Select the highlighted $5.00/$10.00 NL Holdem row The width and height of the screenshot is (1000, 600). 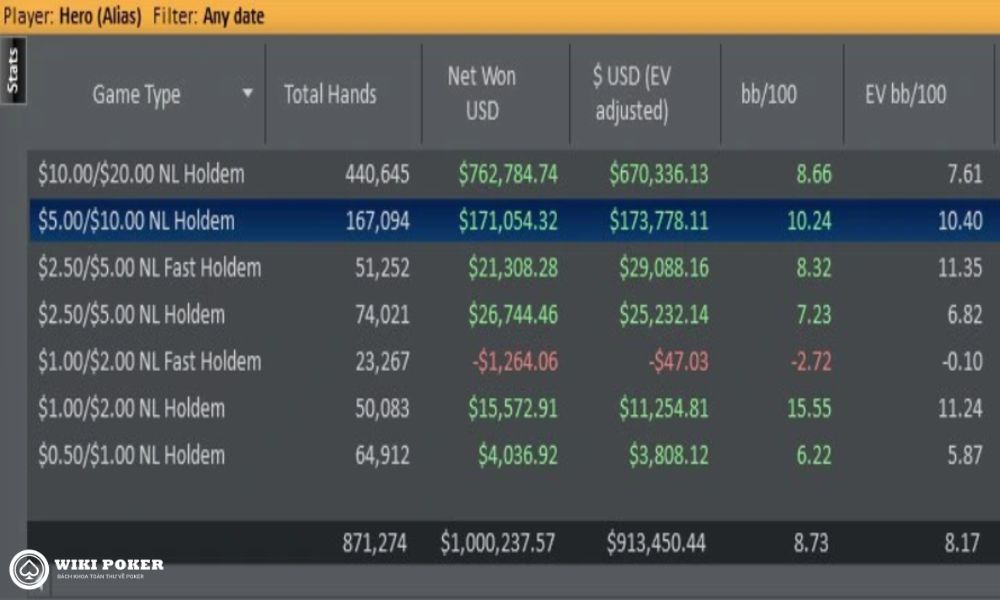[513, 221]
